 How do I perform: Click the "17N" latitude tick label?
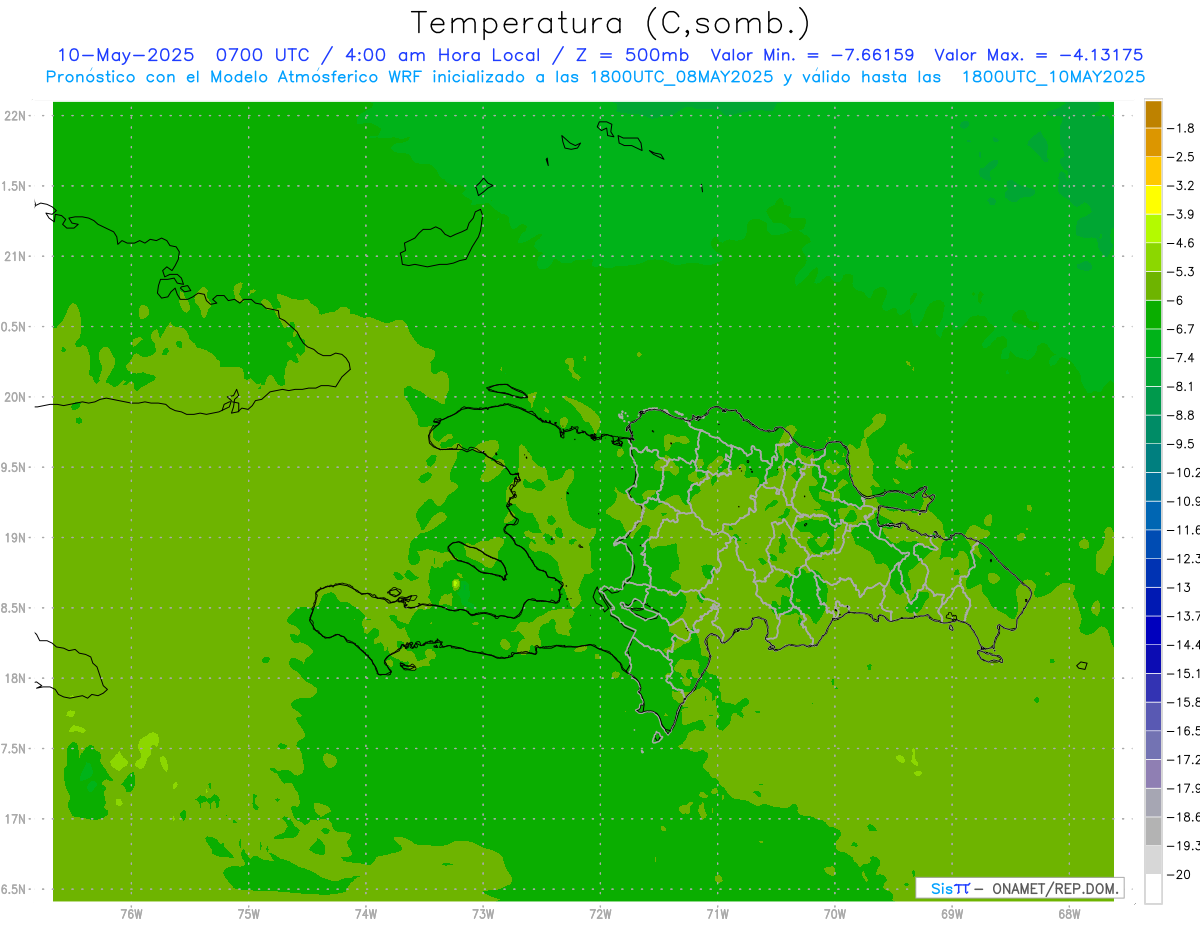[17, 820]
